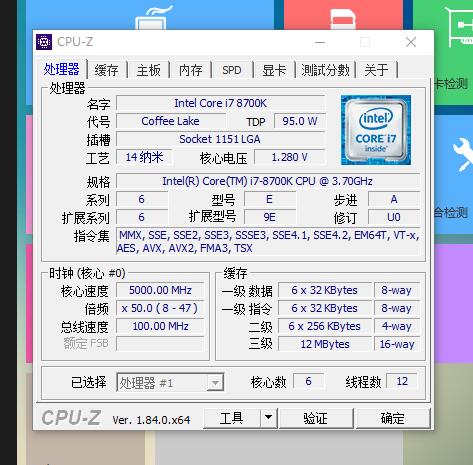Viewport: 473px width, 465px height.
Task: Click the 确定 button
Action: coord(393,418)
